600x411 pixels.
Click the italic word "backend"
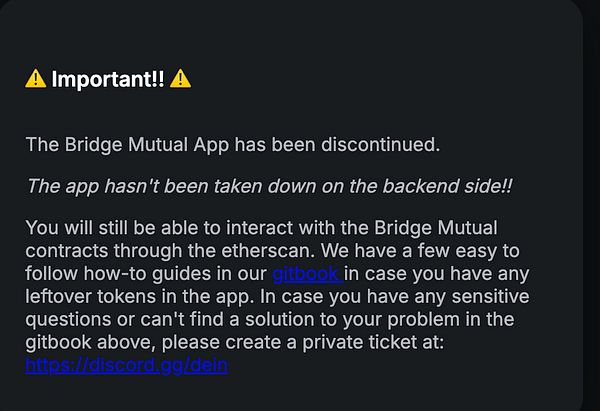coord(375,186)
